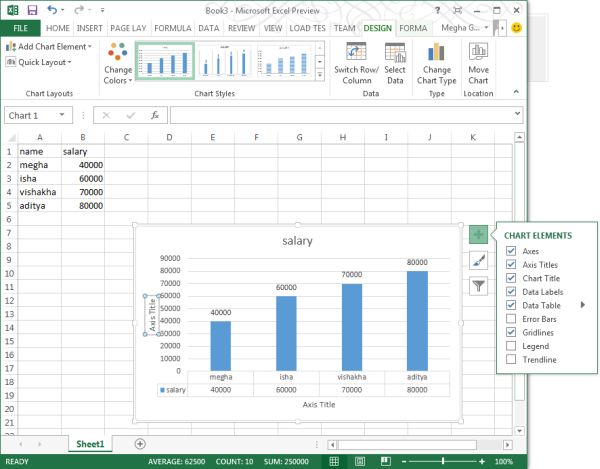
Task: Select the second chart style thumbnail
Action: click(225, 61)
